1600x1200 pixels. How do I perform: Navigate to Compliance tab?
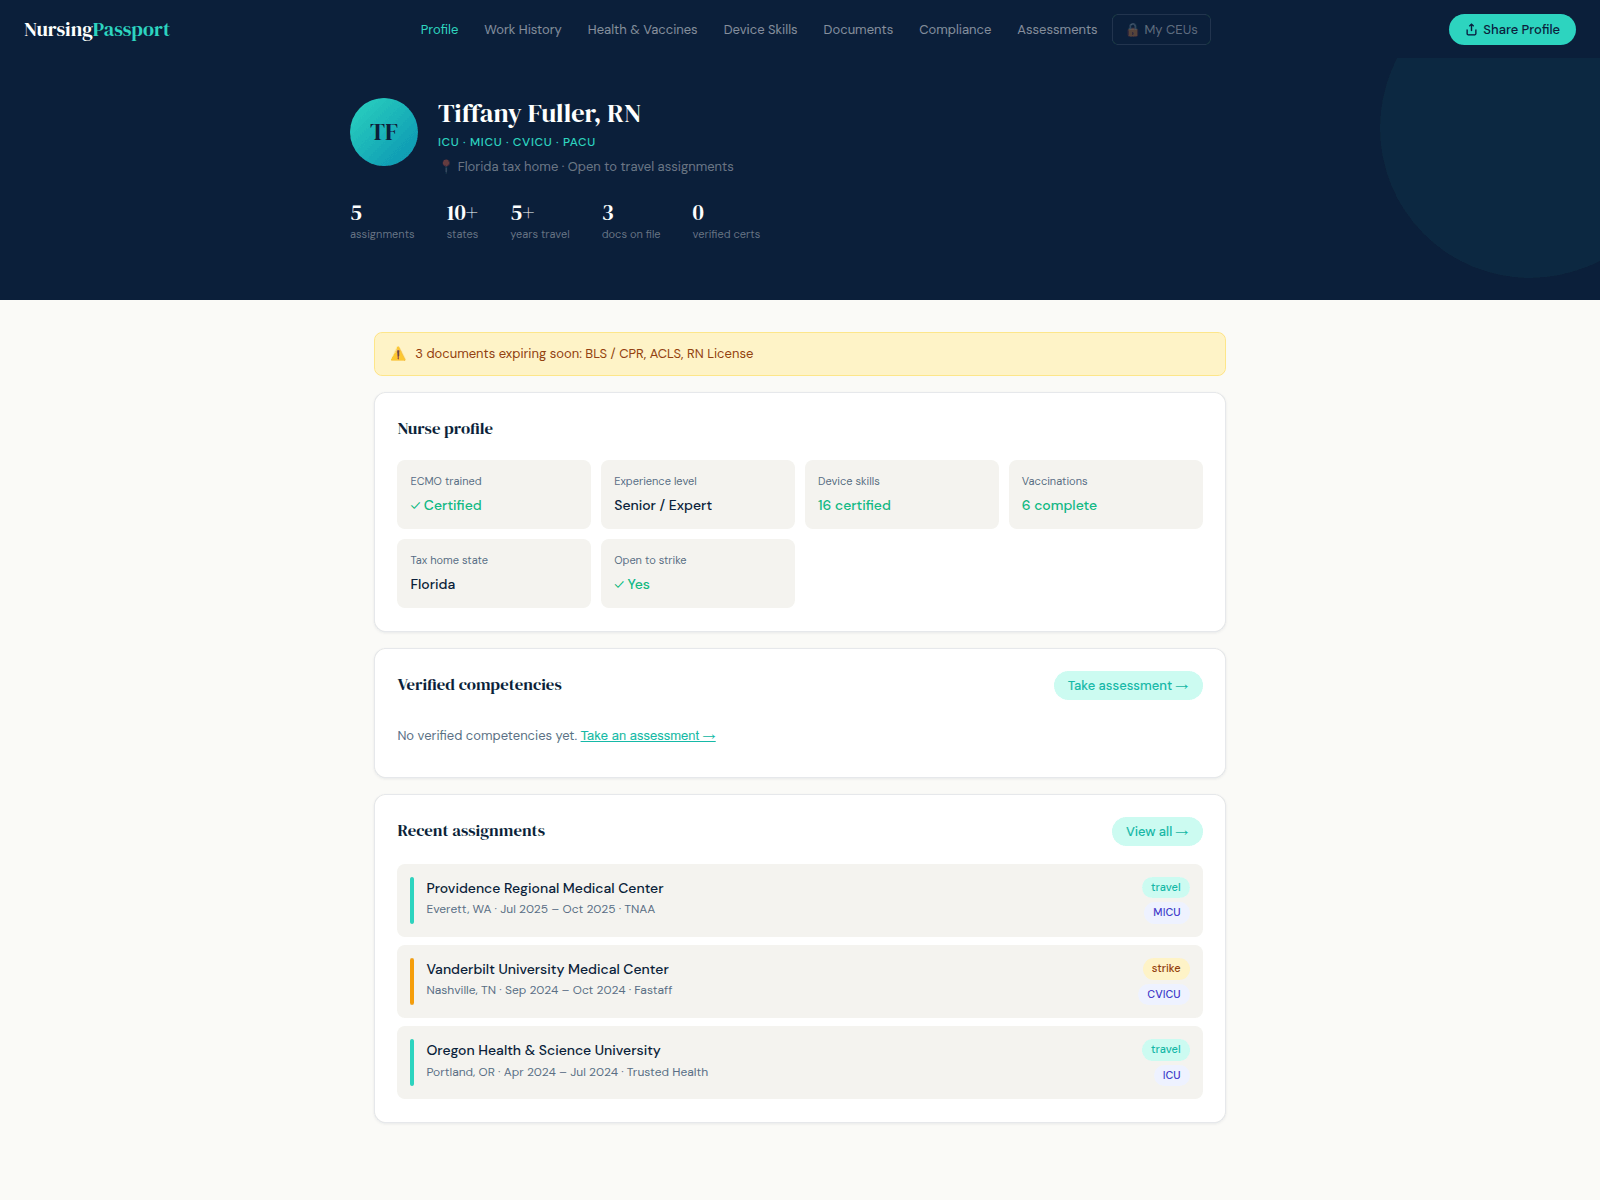click(x=955, y=30)
